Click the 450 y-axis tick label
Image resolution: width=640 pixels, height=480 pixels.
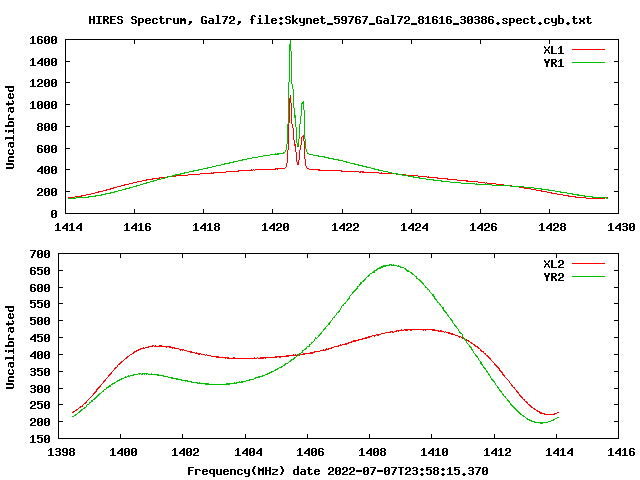point(40,338)
